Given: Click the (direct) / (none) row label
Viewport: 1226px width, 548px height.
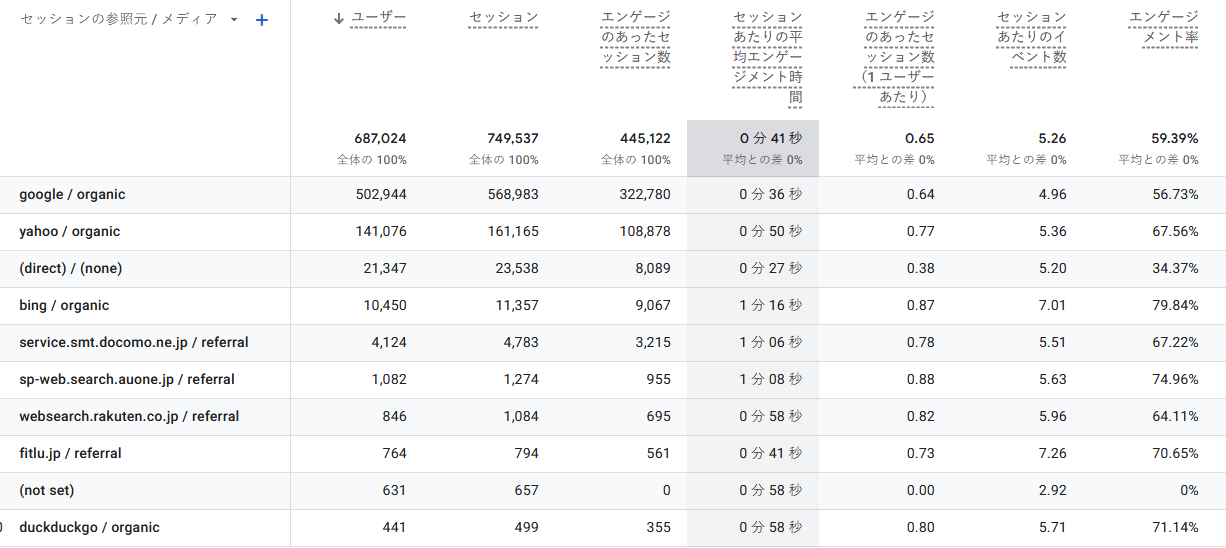Looking at the screenshot, I should point(70,269).
